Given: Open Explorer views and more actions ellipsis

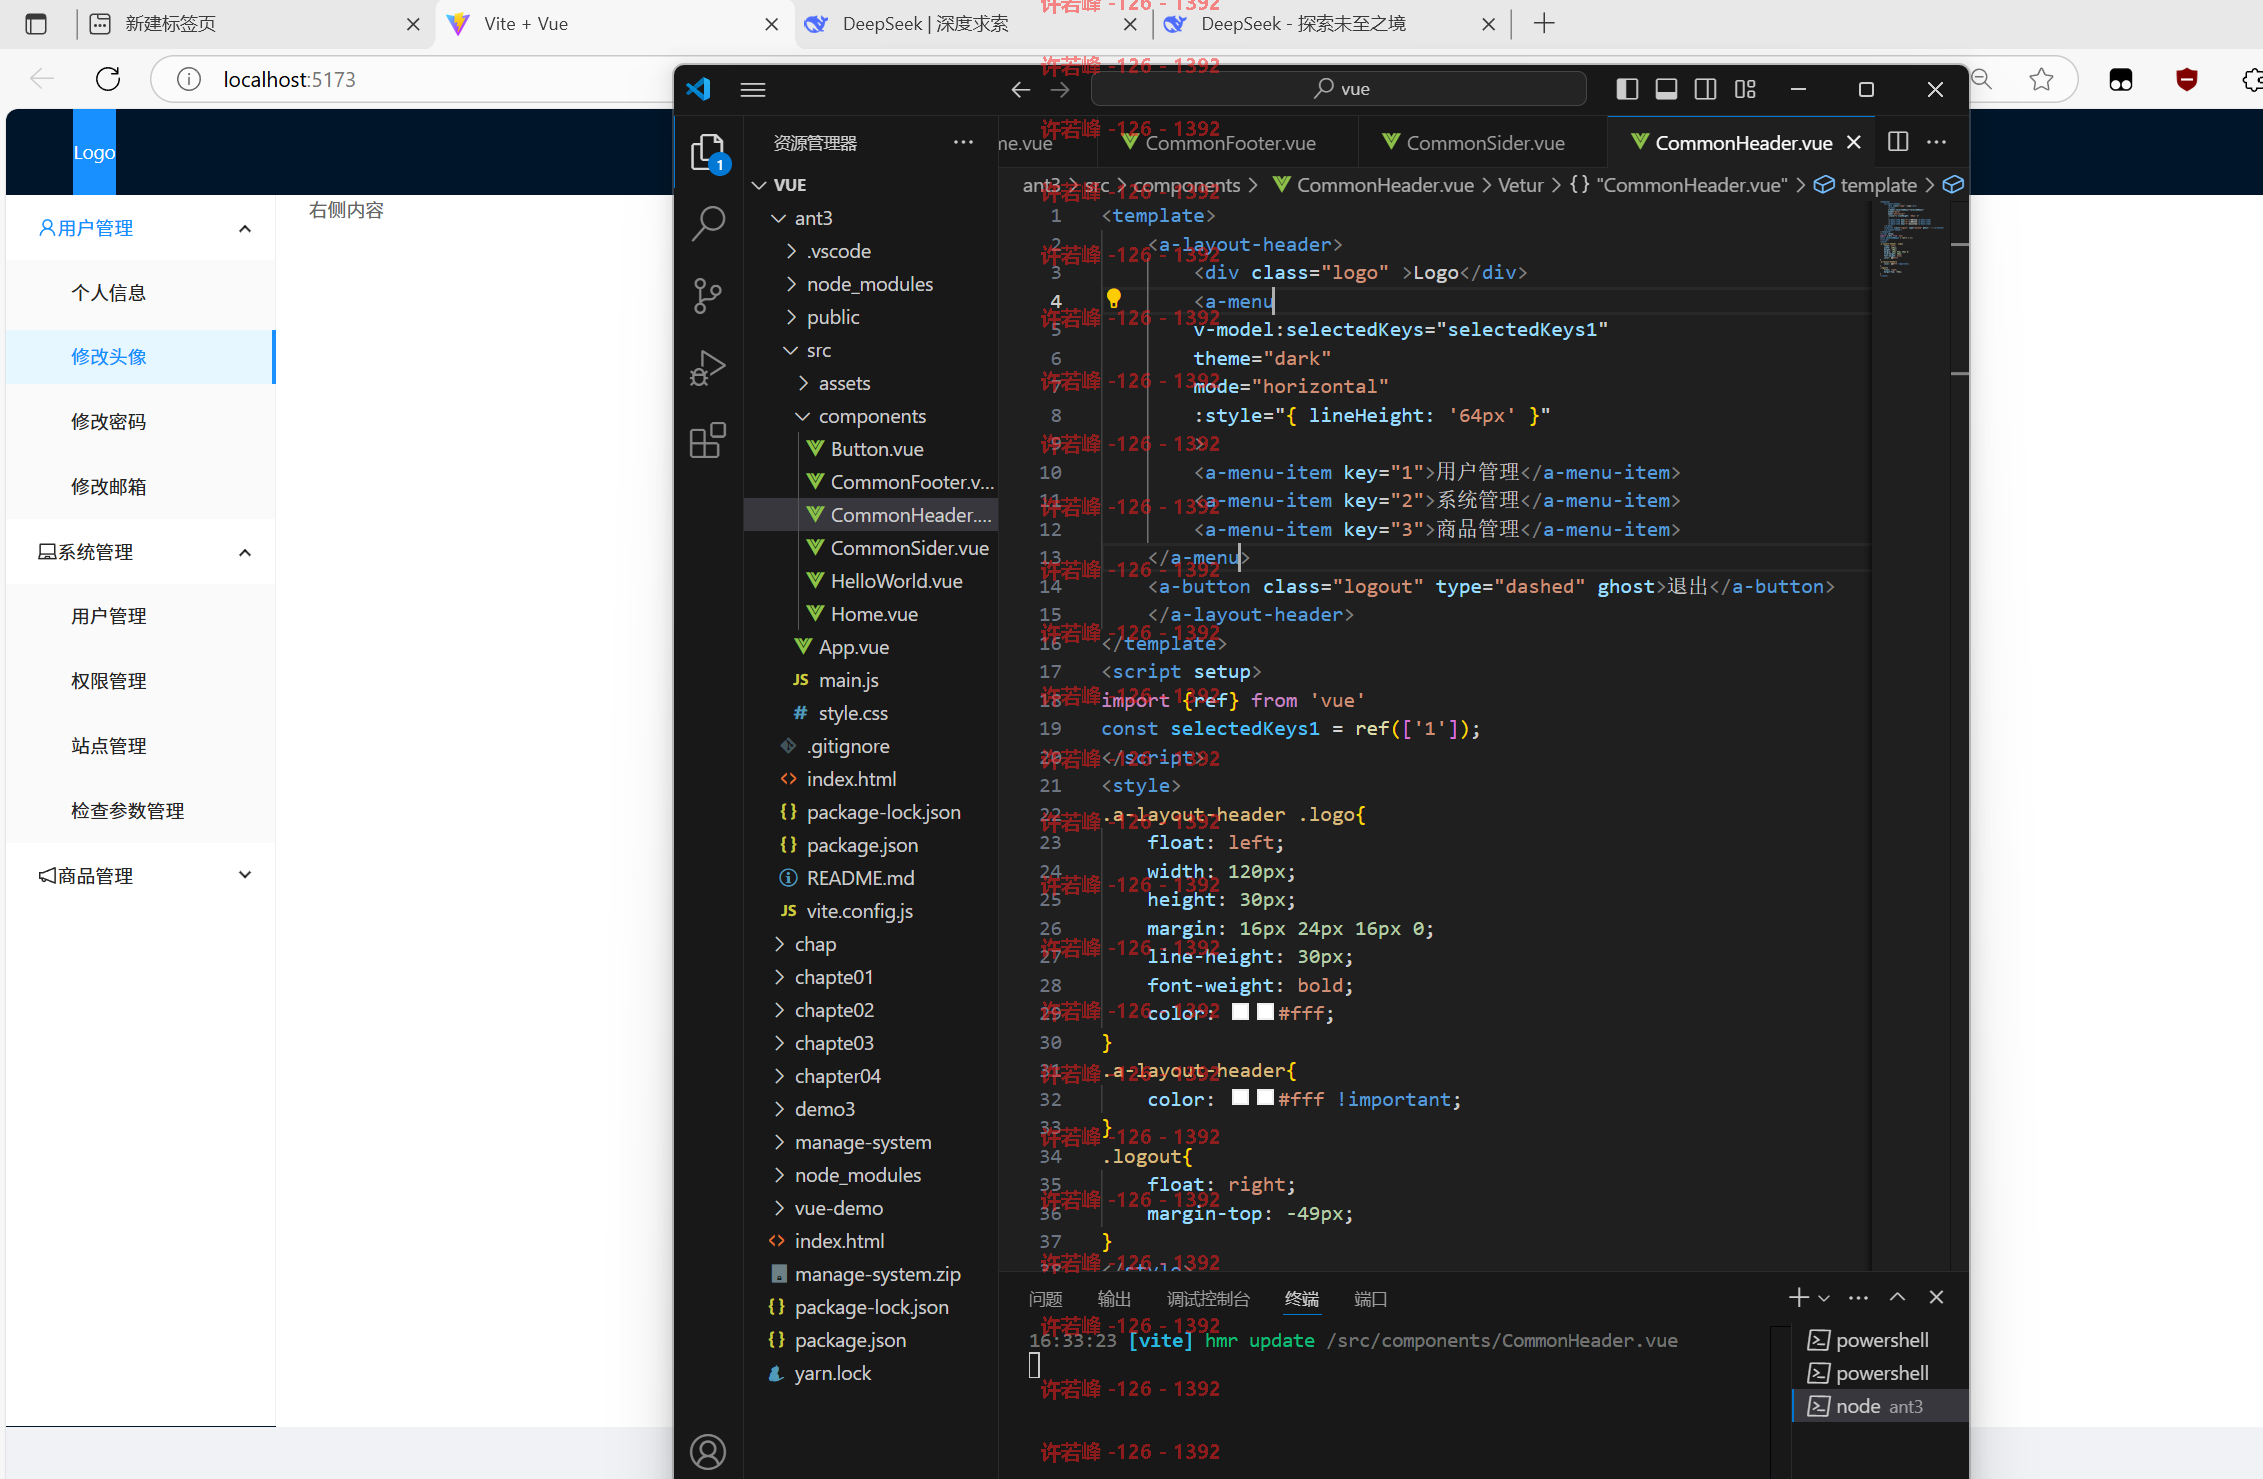Looking at the screenshot, I should [963, 142].
